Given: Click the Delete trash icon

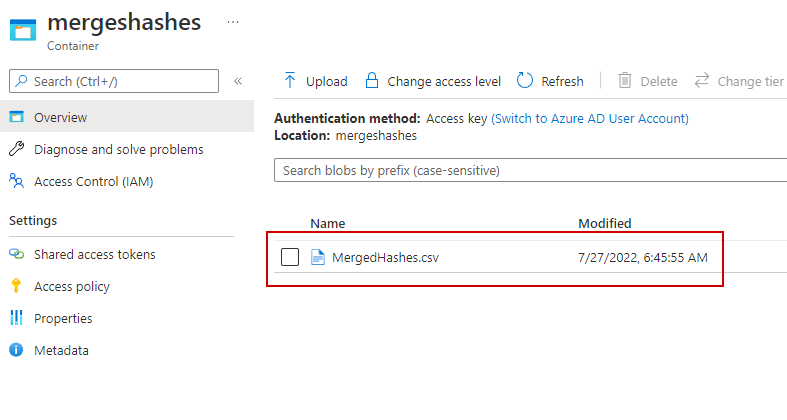Looking at the screenshot, I should coord(625,81).
